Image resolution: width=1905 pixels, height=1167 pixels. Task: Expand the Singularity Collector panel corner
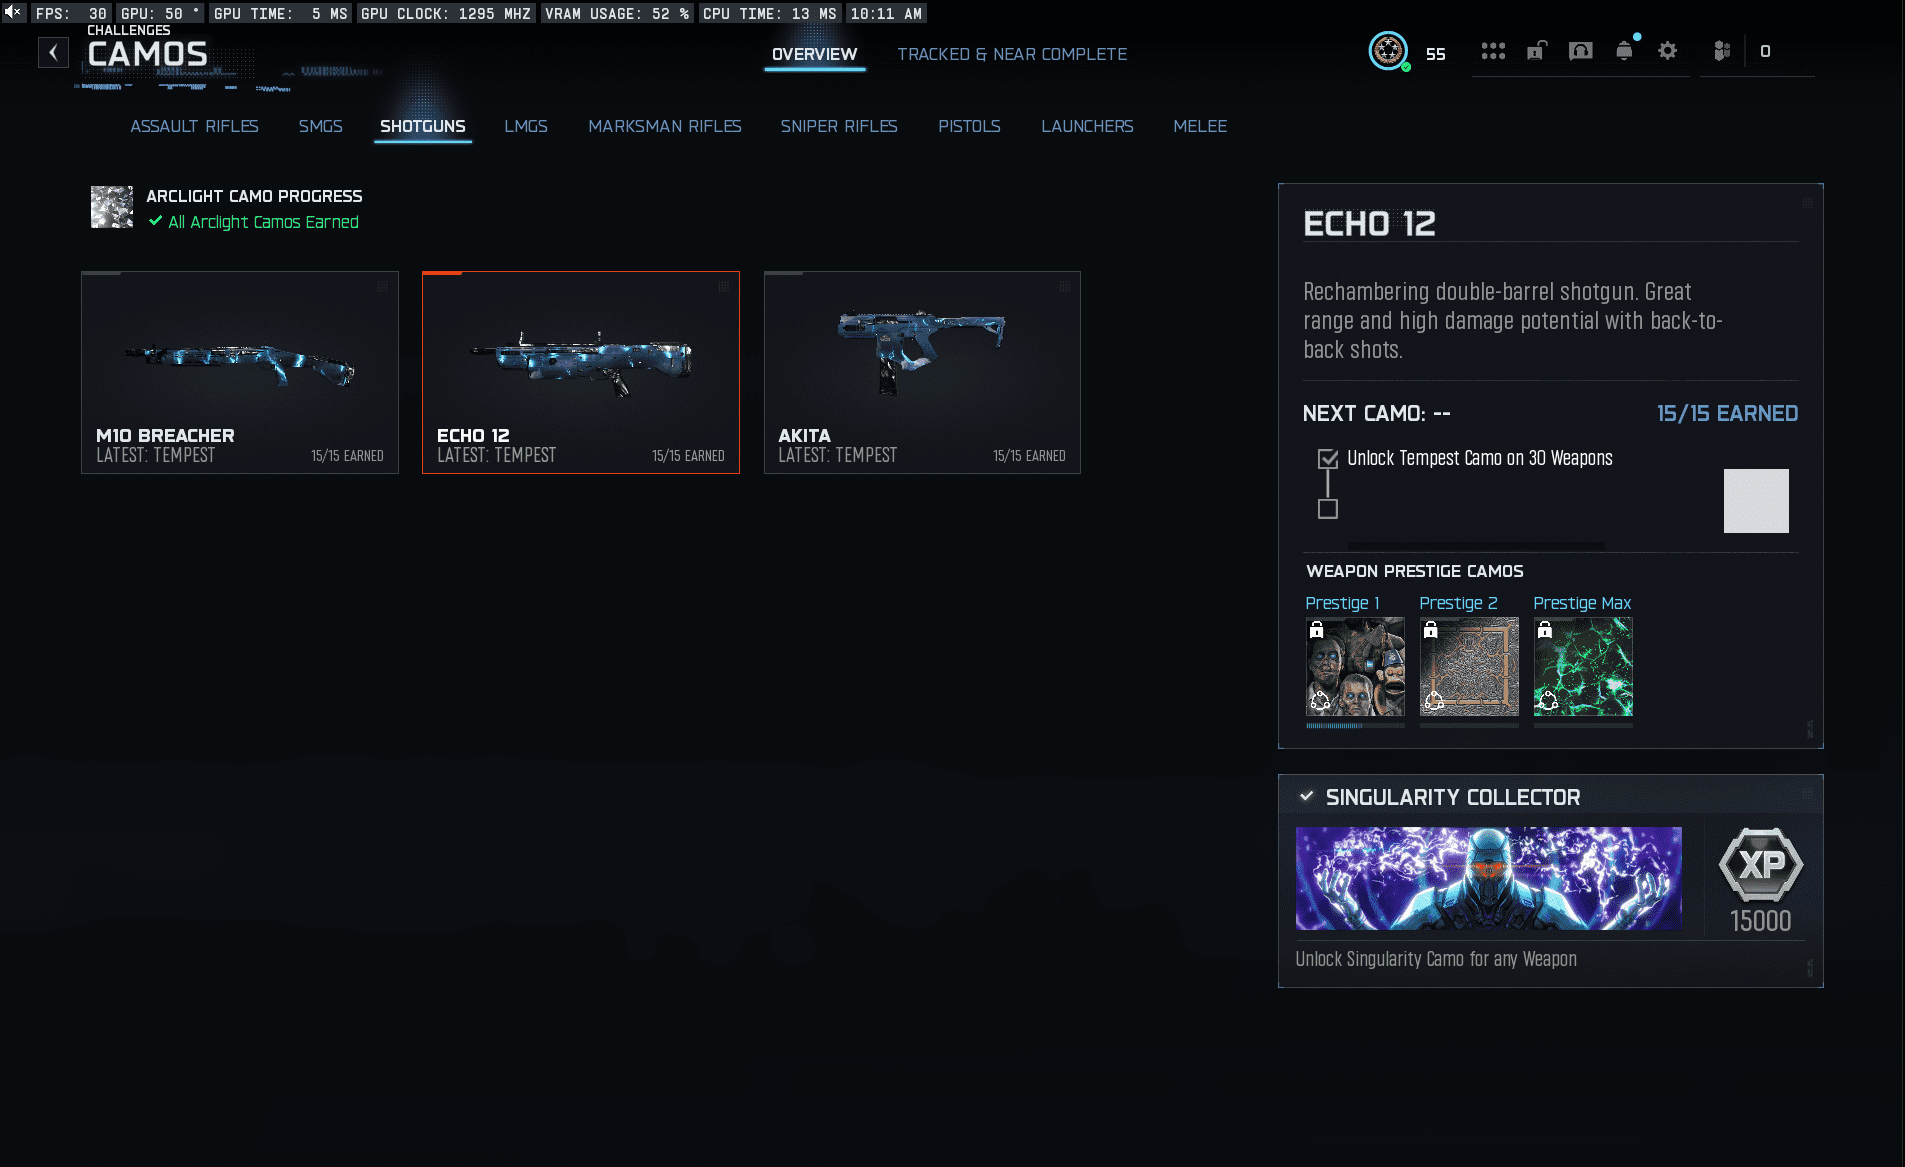[1807, 794]
